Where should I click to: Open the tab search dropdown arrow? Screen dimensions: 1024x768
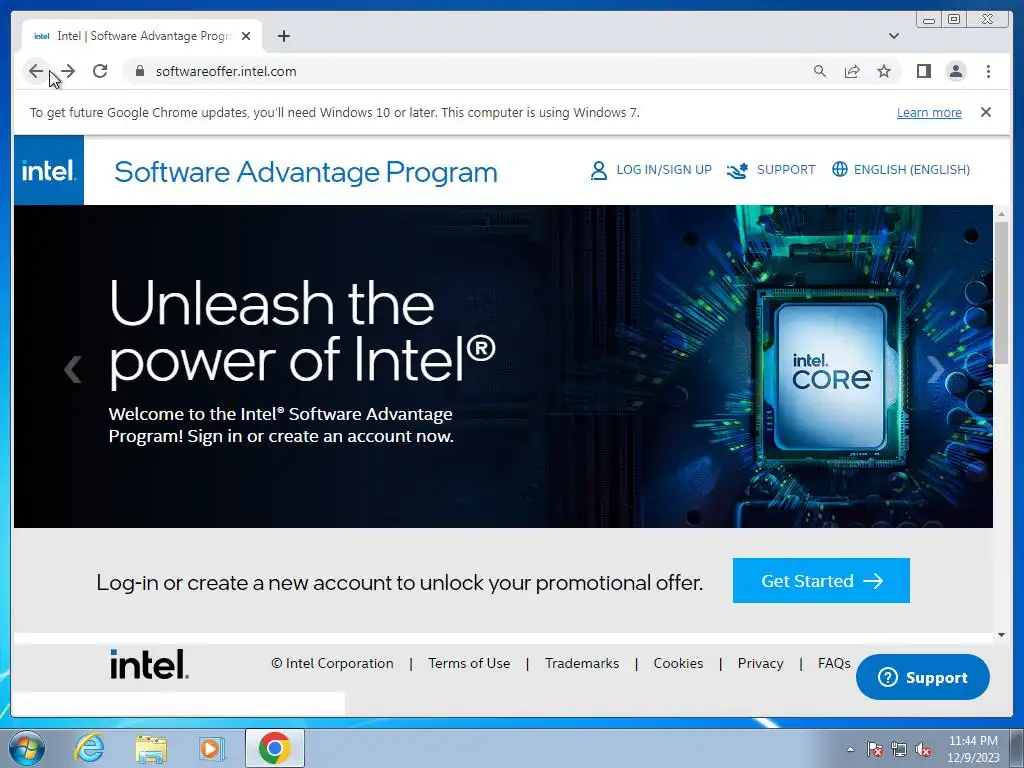tap(894, 36)
